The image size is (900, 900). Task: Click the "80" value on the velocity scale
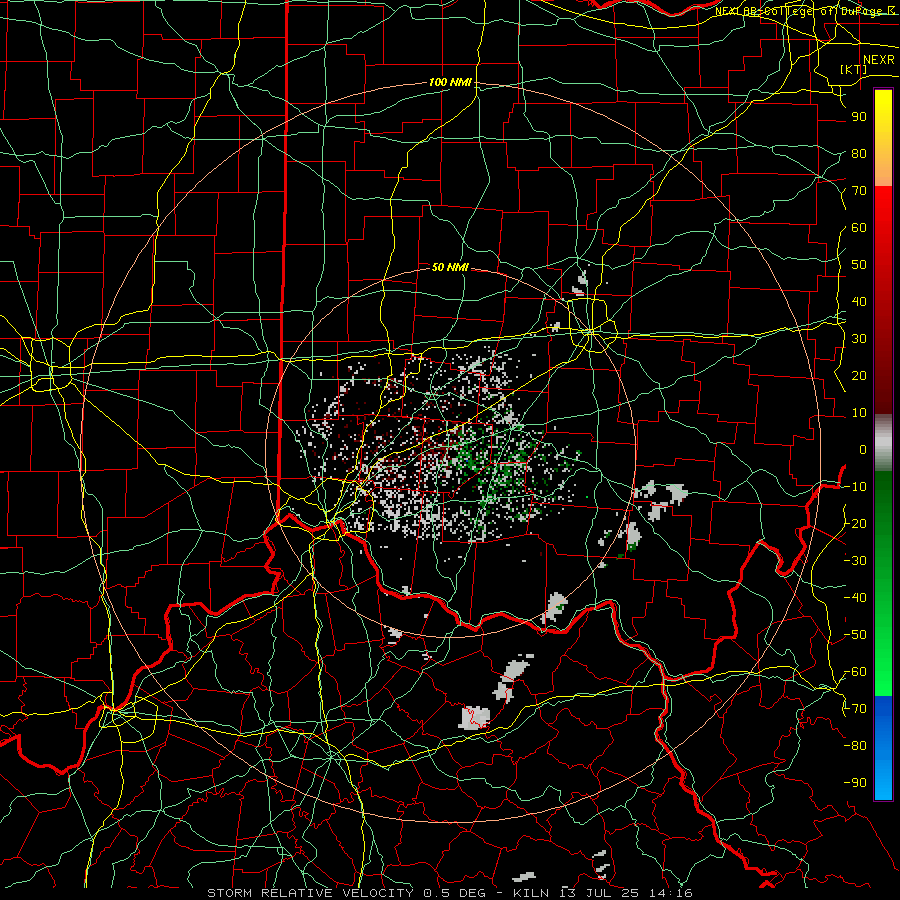click(859, 153)
